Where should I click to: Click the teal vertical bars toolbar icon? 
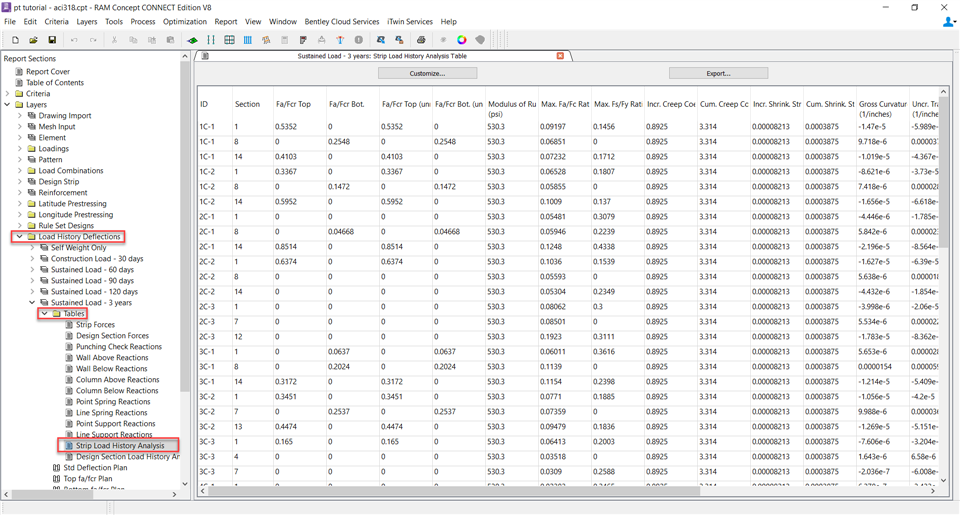click(211, 40)
